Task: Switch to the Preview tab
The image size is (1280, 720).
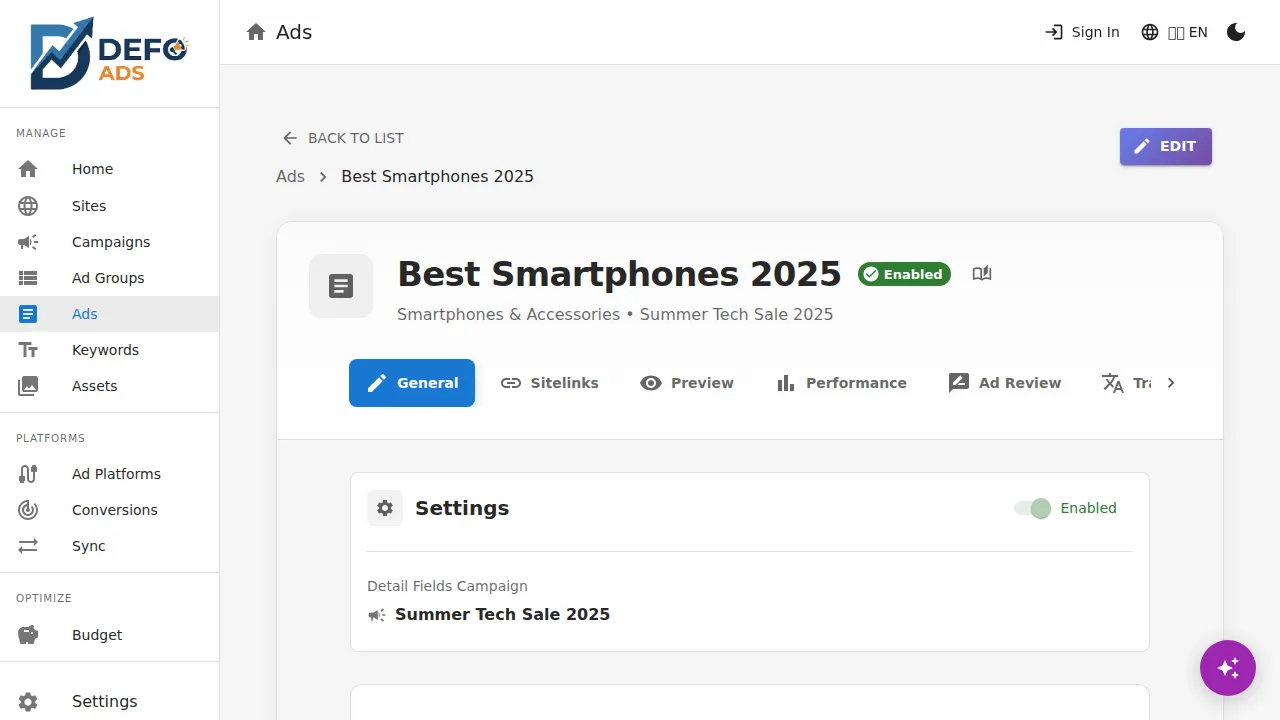Action: pyautogui.click(x=687, y=383)
